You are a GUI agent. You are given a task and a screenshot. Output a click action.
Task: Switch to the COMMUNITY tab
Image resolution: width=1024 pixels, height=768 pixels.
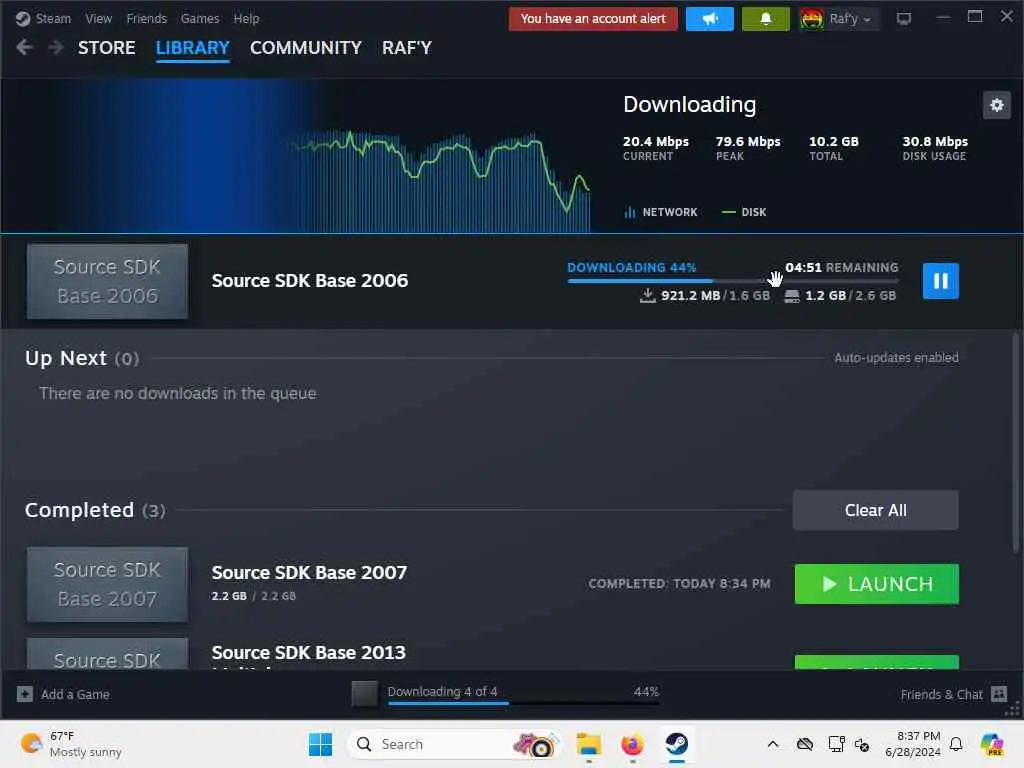pos(306,48)
